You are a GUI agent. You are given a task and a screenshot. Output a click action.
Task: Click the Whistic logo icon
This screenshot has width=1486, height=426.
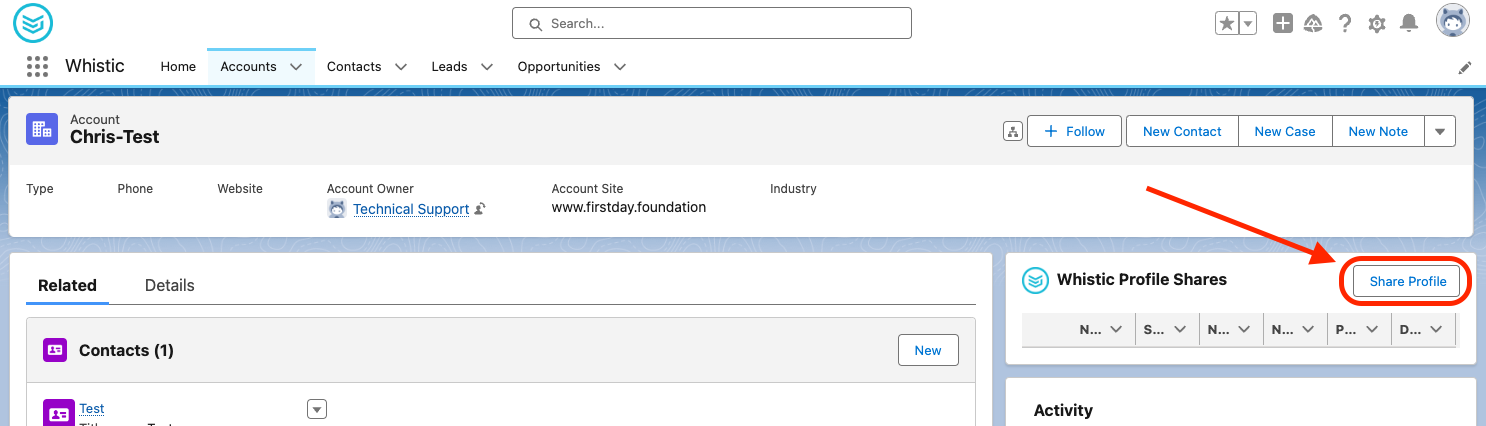(x=33, y=22)
